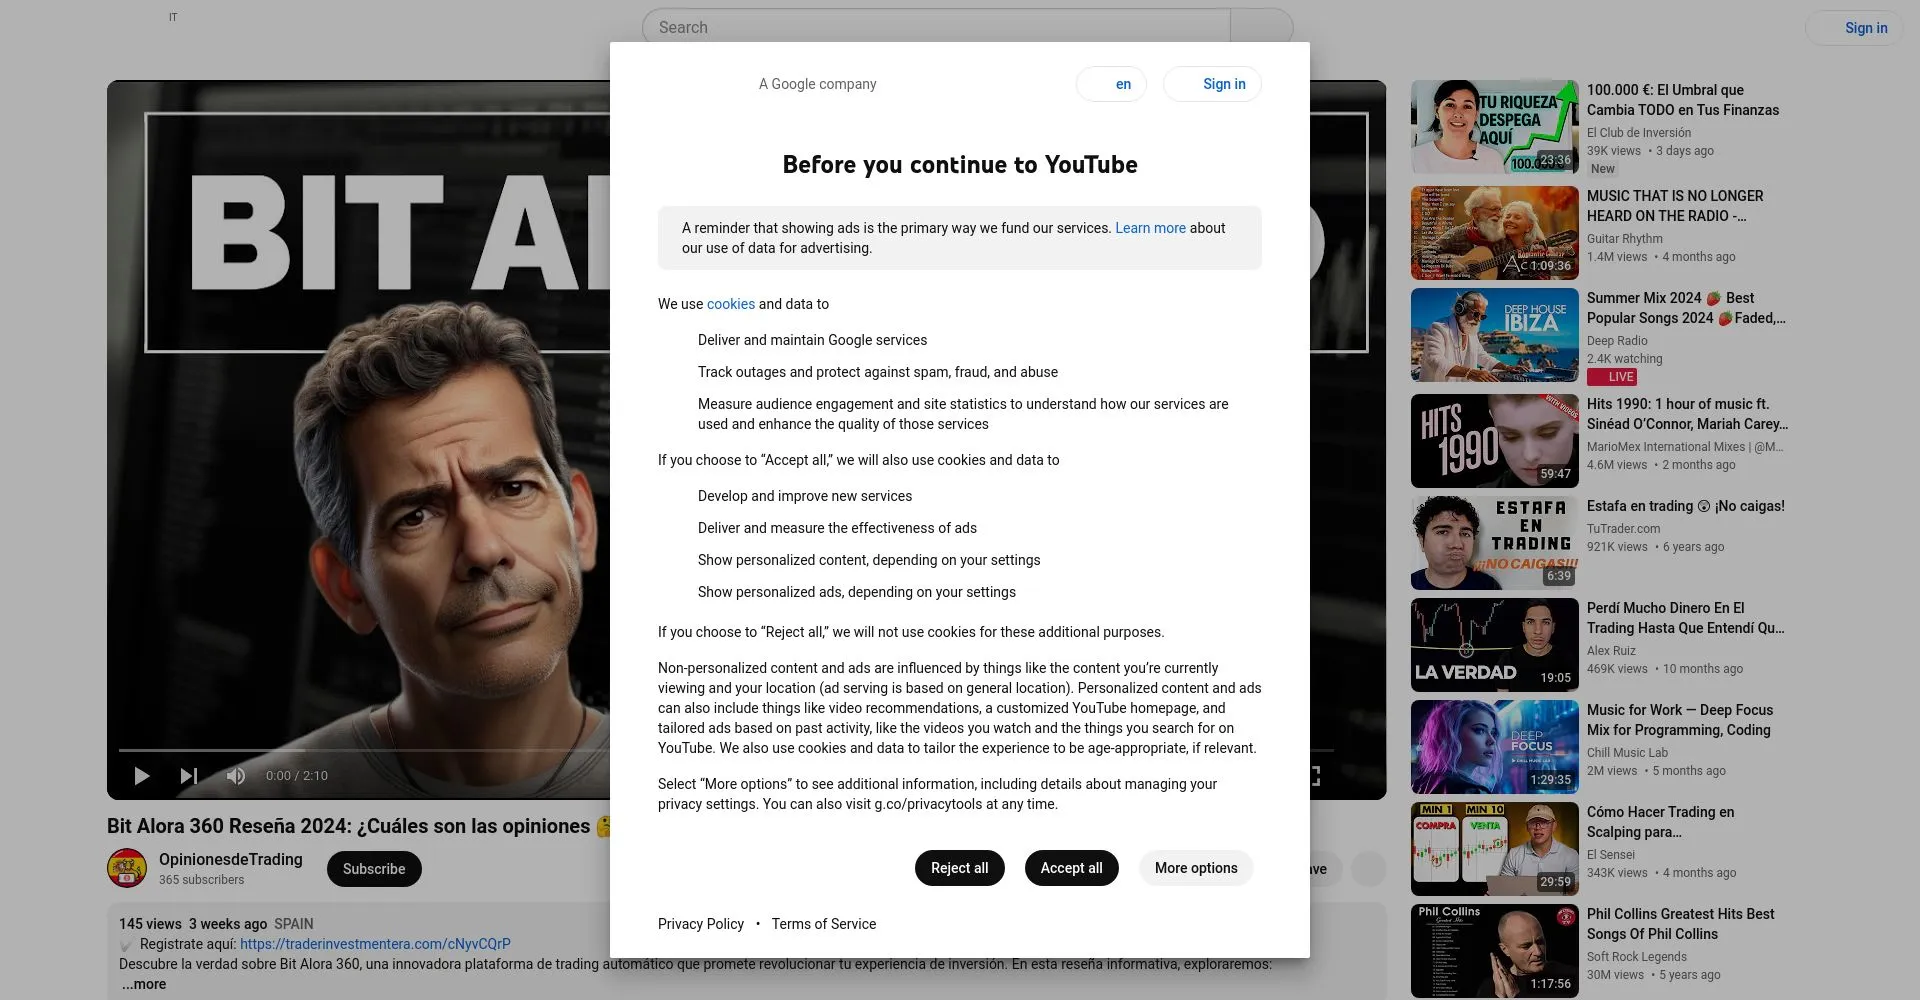
Task: Click the 0:00 / 2:10 time display
Action: coord(297,776)
